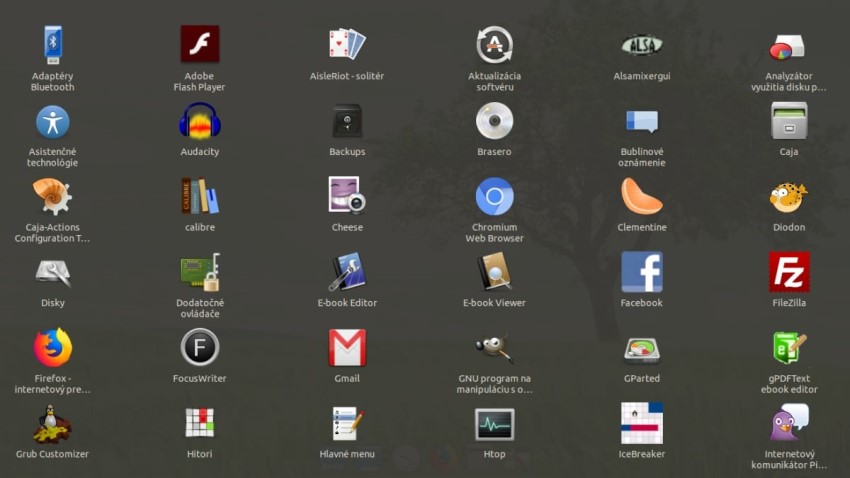Open AisleRiot solitér card game
This screenshot has height=478, width=850.
coord(347,44)
